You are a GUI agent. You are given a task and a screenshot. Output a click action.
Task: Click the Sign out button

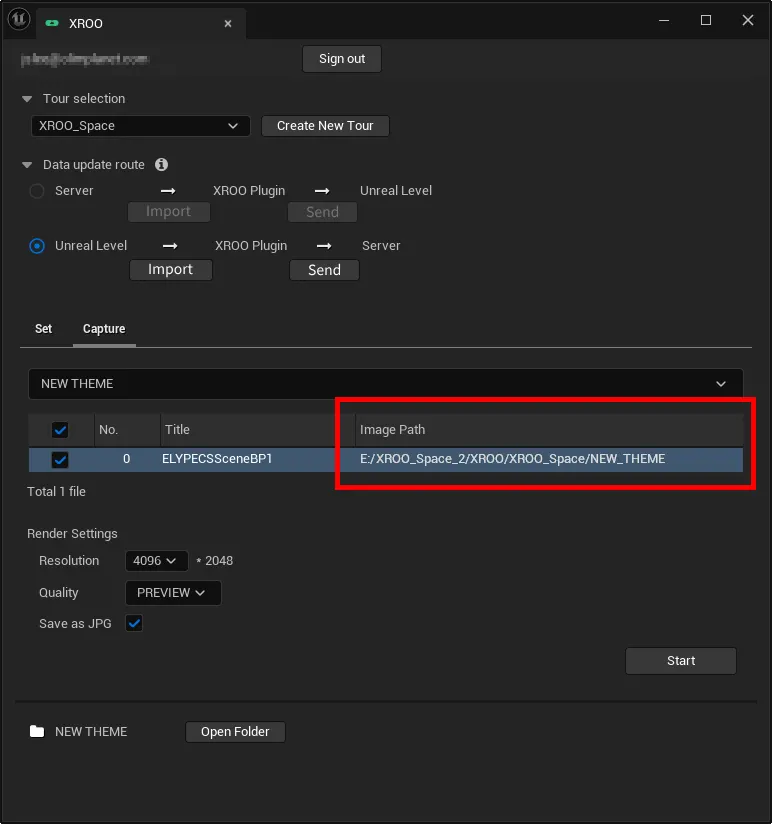342,59
